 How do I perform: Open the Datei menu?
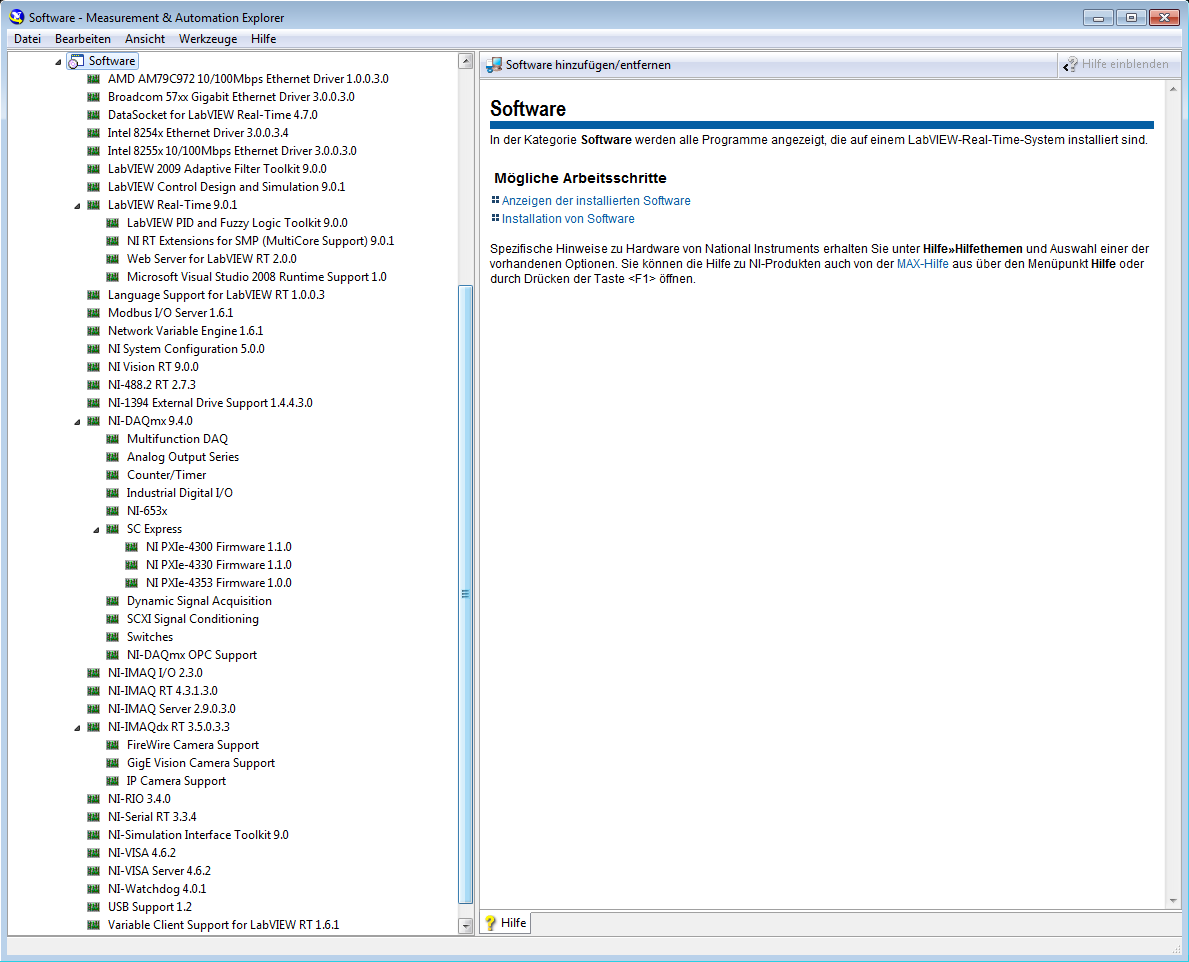pyautogui.click(x=27, y=39)
